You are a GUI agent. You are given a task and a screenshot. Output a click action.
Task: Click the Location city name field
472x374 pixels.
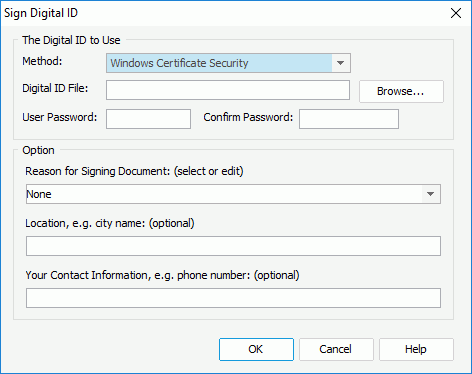pos(233,246)
